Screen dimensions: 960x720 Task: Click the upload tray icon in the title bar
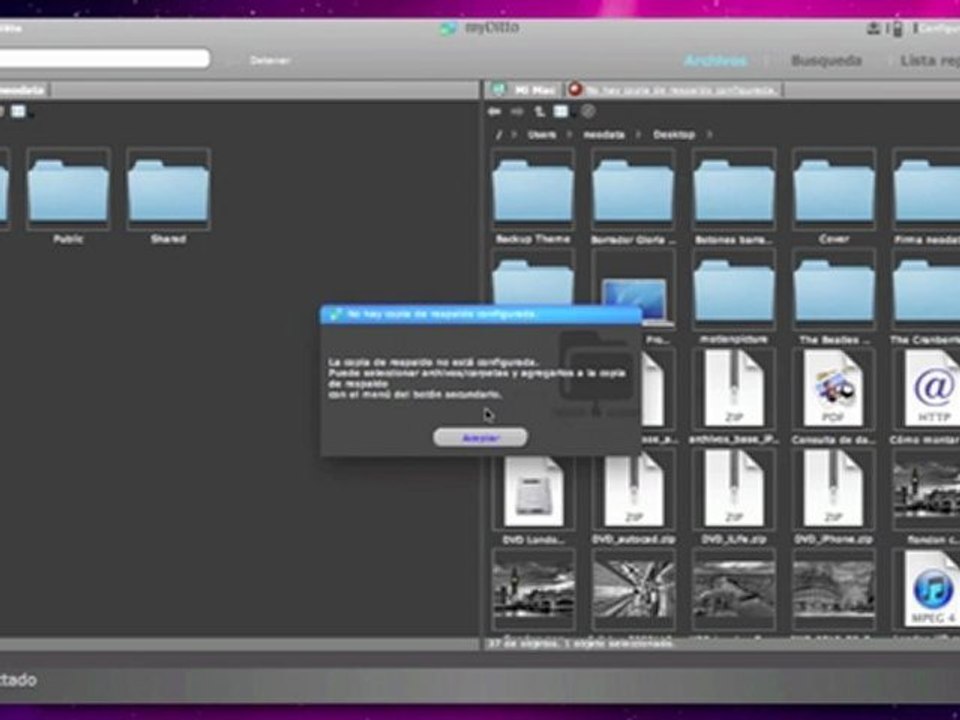point(874,28)
